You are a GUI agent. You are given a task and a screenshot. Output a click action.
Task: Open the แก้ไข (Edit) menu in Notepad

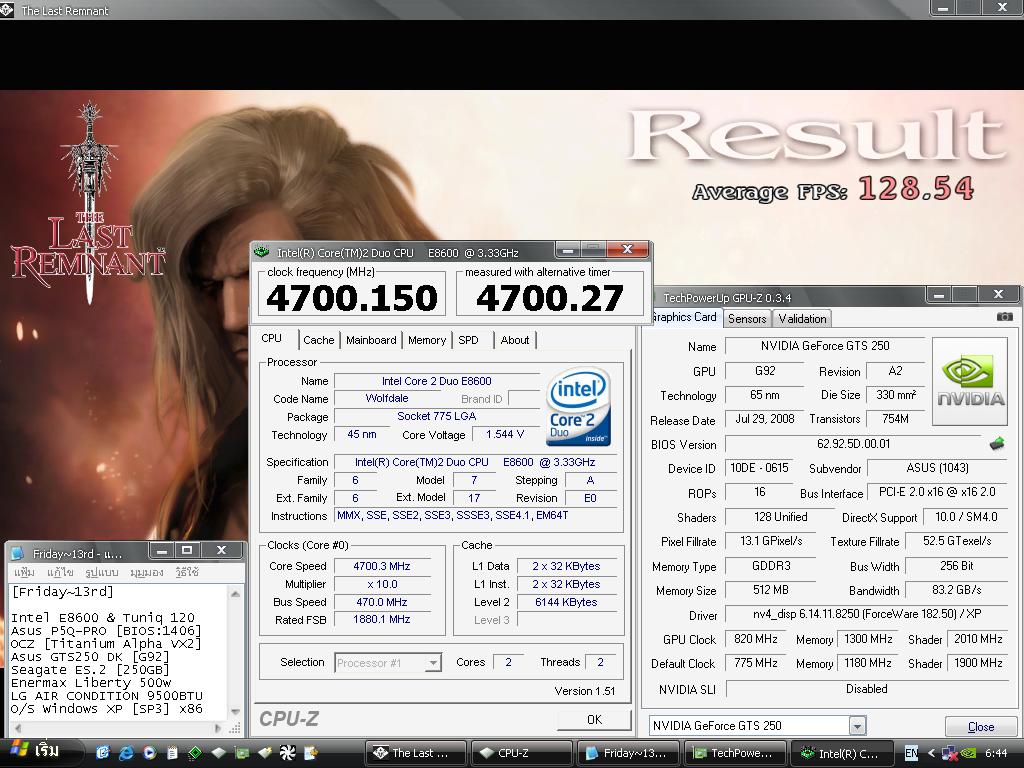tap(60, 572)
